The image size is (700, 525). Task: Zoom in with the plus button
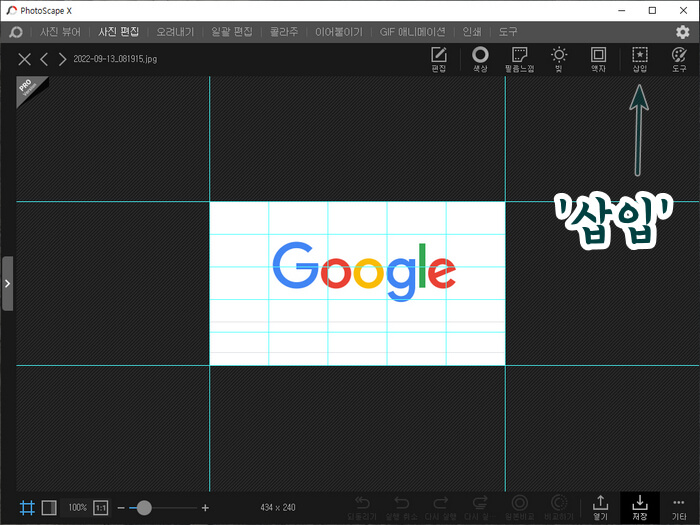tap(205, 508)
